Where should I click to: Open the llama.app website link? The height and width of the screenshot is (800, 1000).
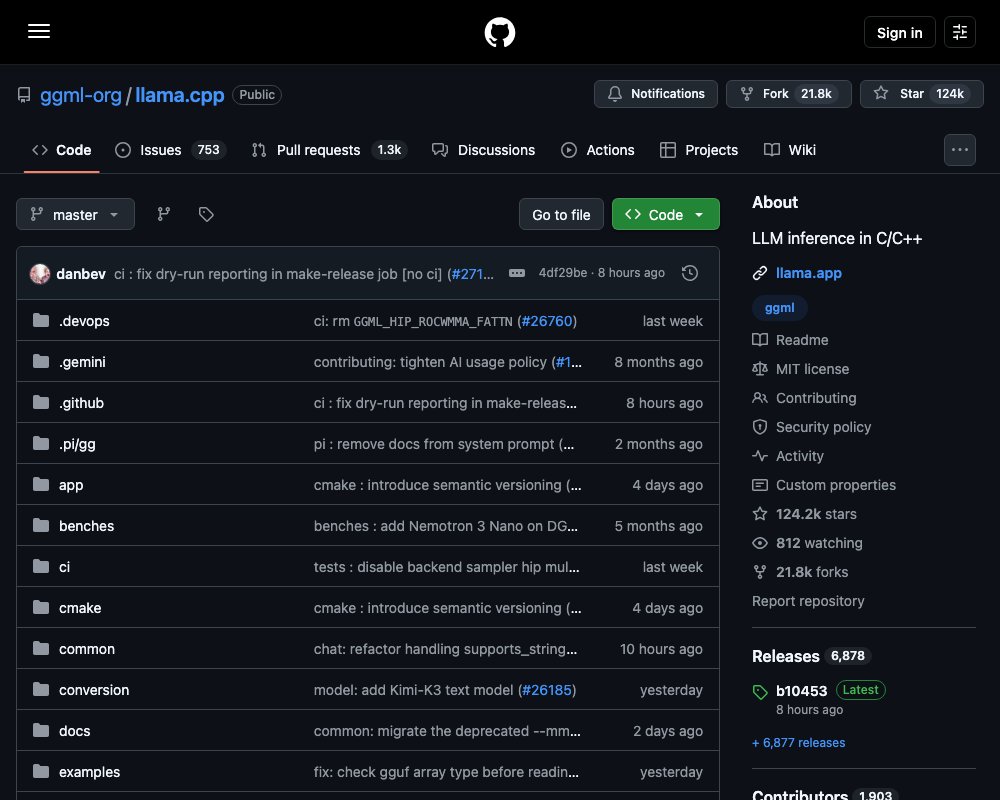[809, 273]
